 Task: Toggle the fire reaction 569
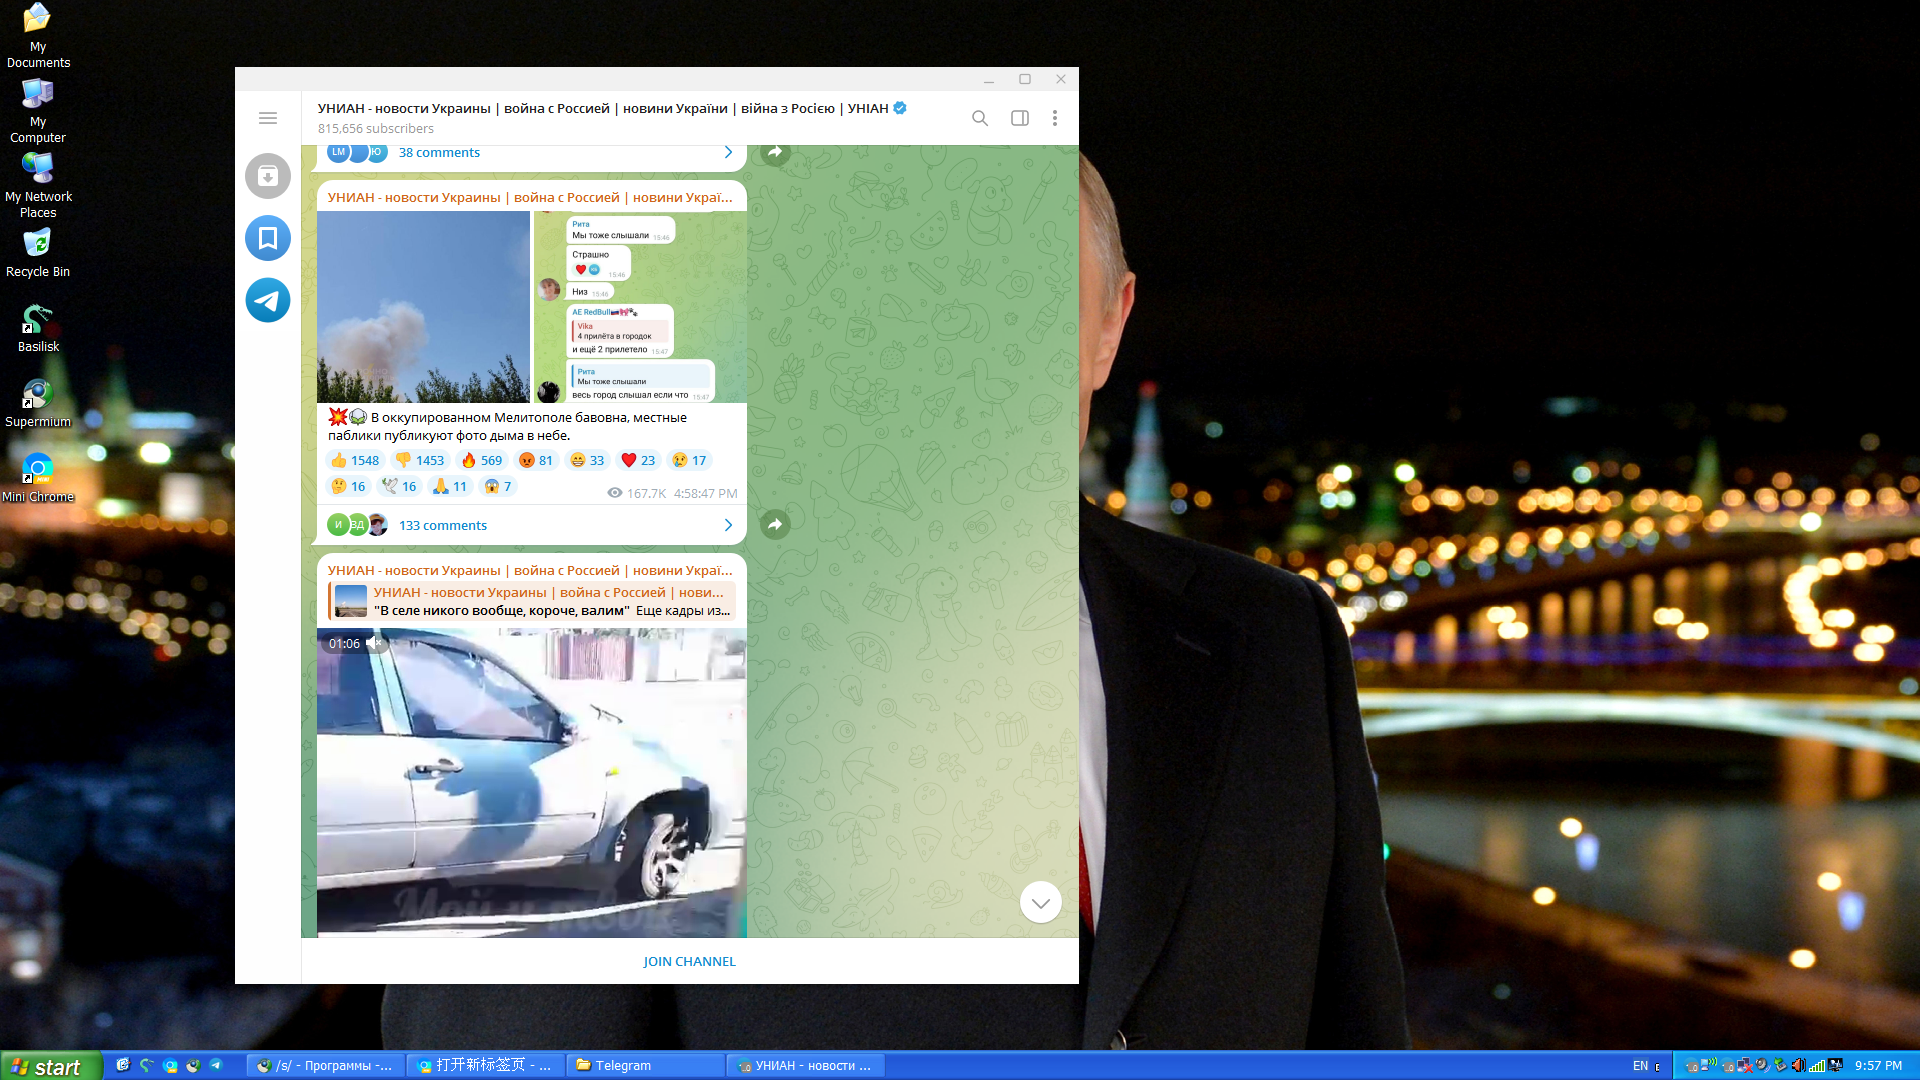tap(481, 460)
